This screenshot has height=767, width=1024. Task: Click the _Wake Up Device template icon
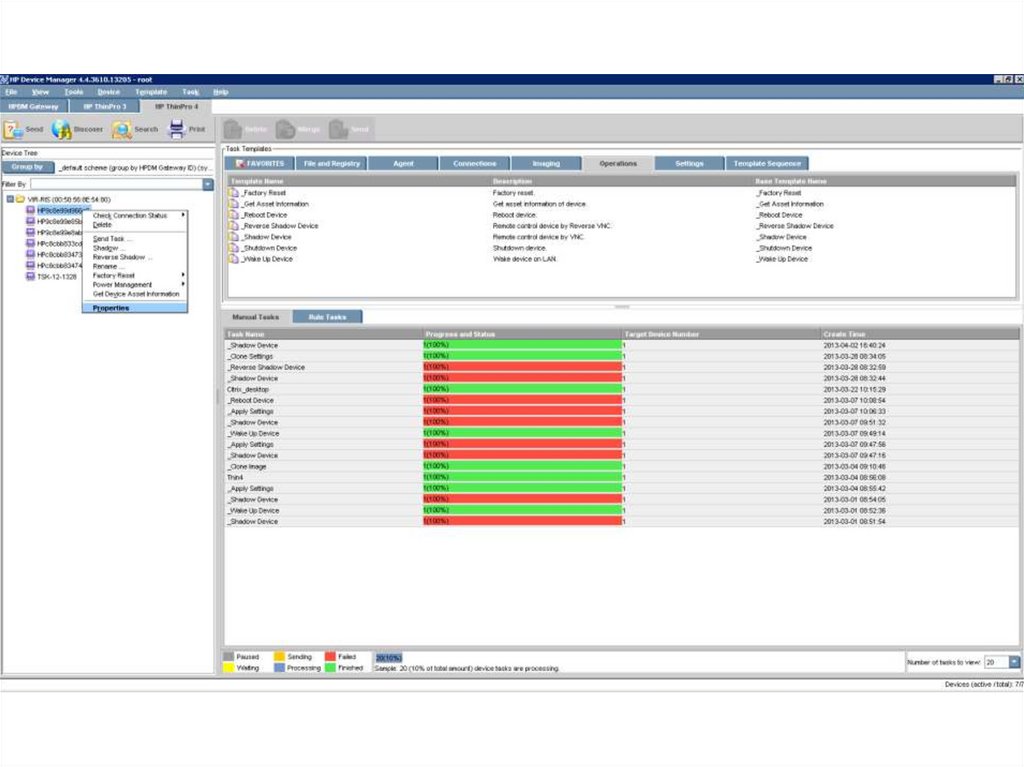point(234,259)
